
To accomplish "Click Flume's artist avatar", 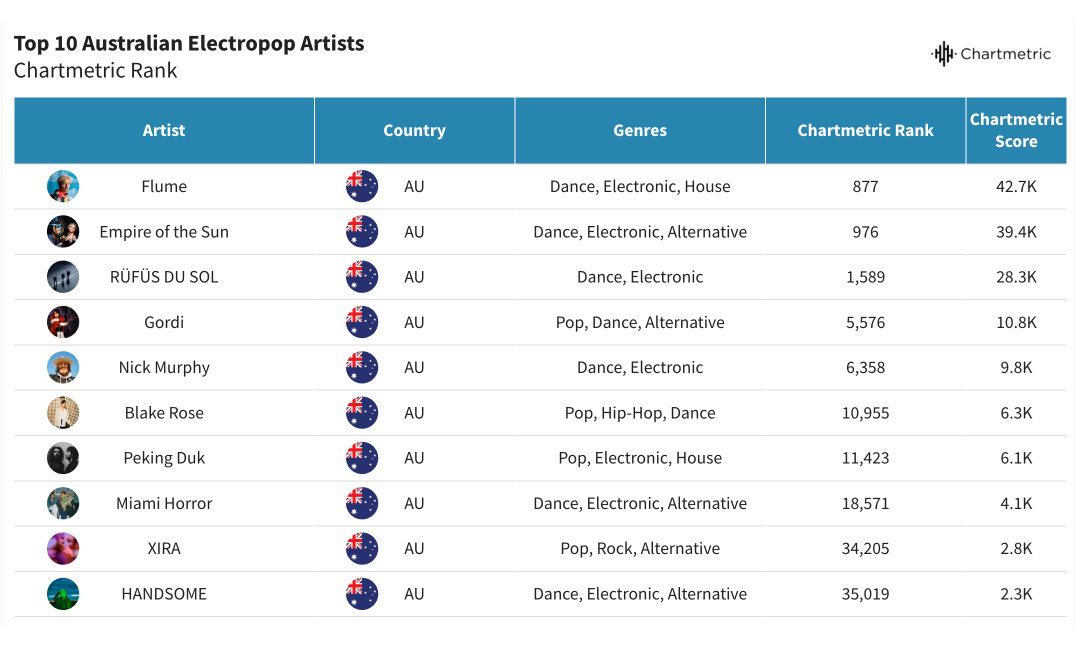I will pyautogui.click(x=63, y=186).
